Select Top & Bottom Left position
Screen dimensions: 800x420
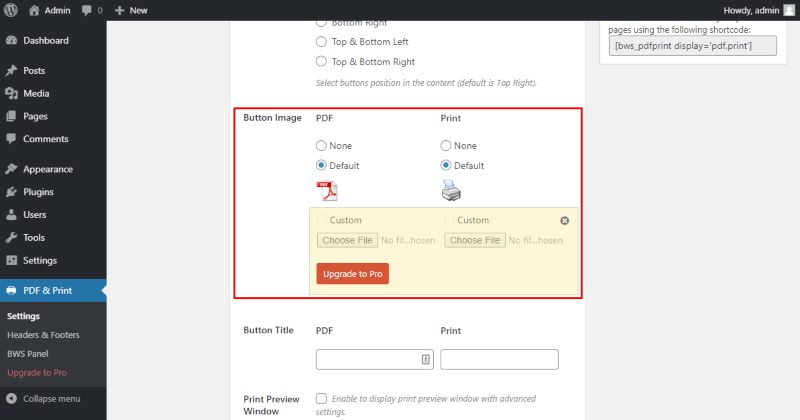321,41
